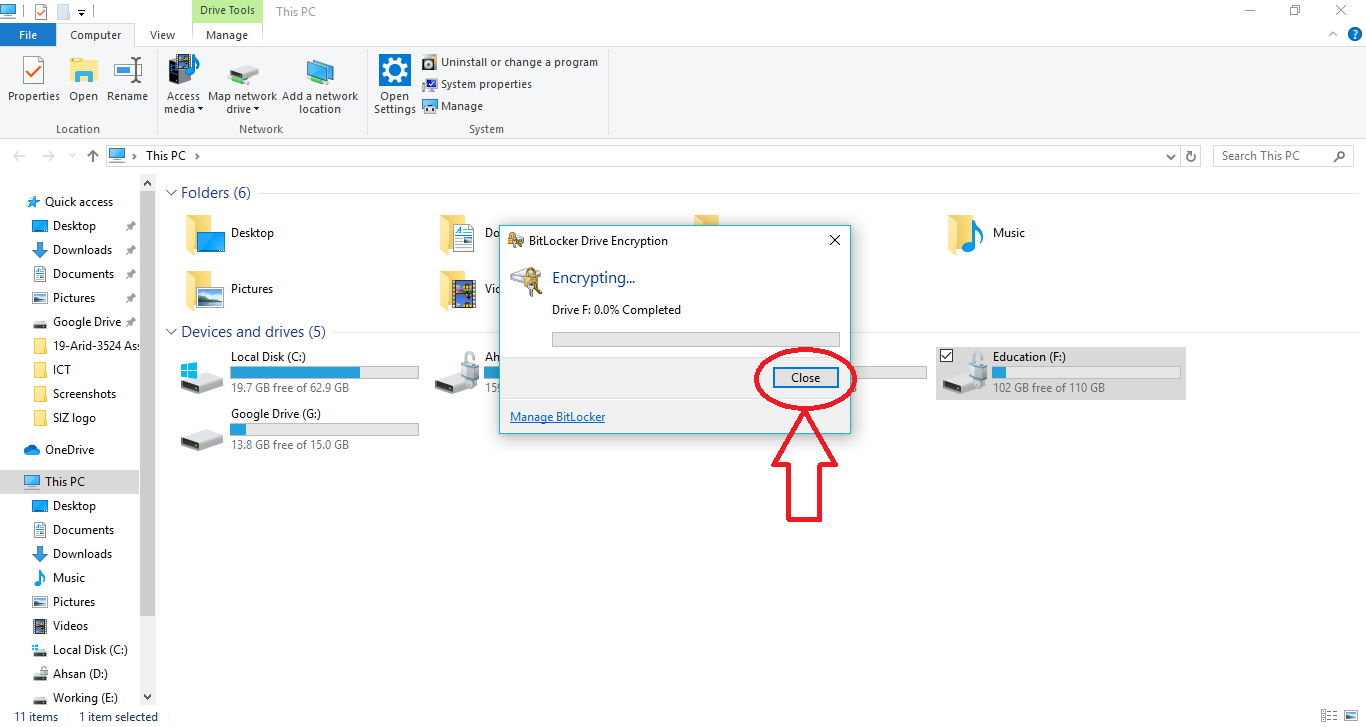1366x727 pixels.
Task: Select Ahsan (D:) in the navigation pane
Action: (x=80, y=674)
